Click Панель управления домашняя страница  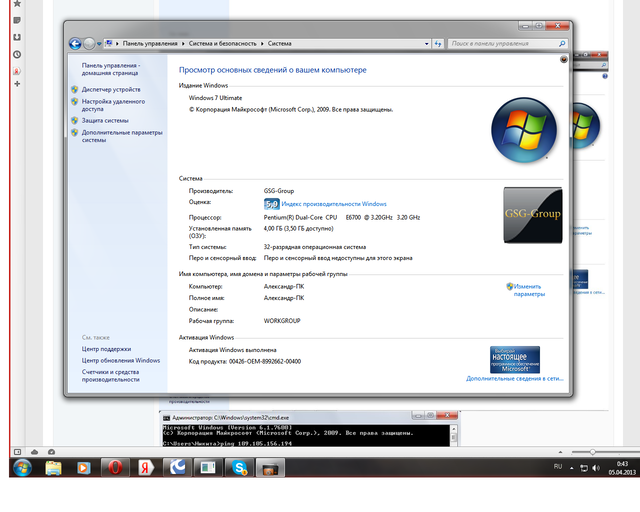tap(110, 68)
